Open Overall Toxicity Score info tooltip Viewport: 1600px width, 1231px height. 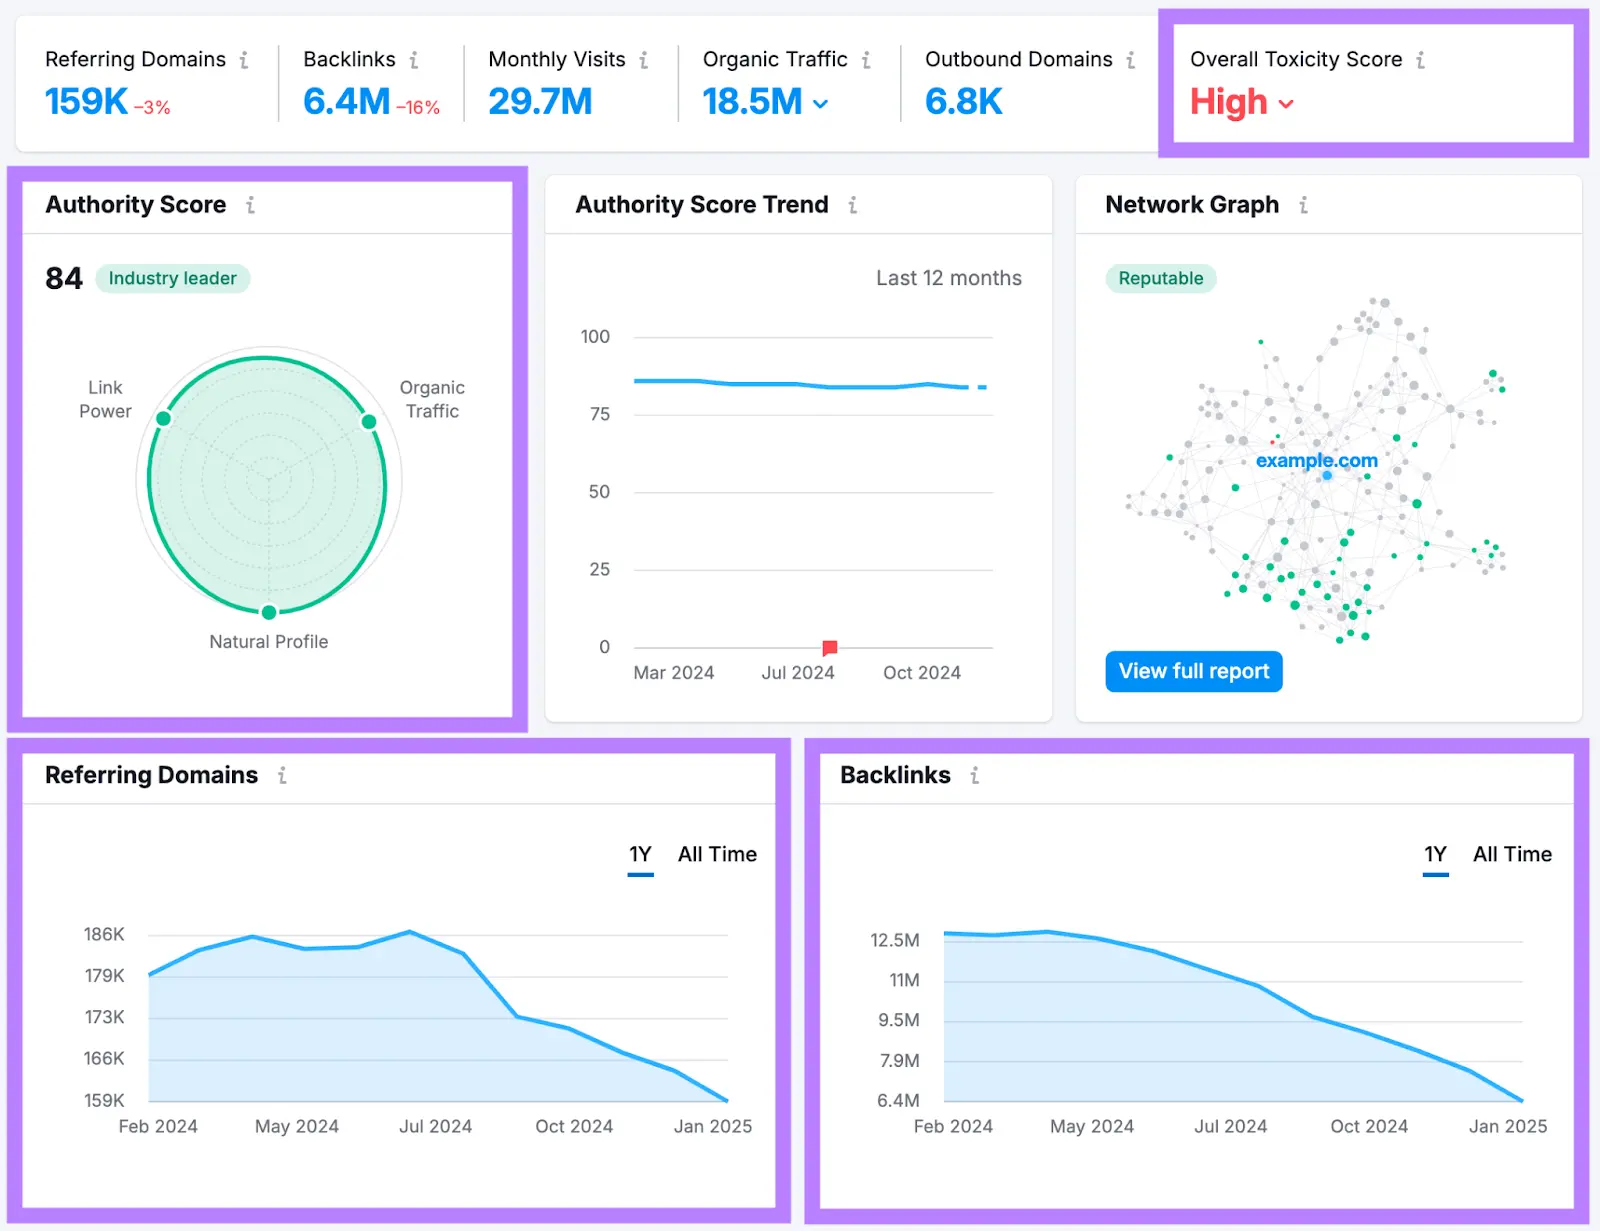coord(1420,59)
